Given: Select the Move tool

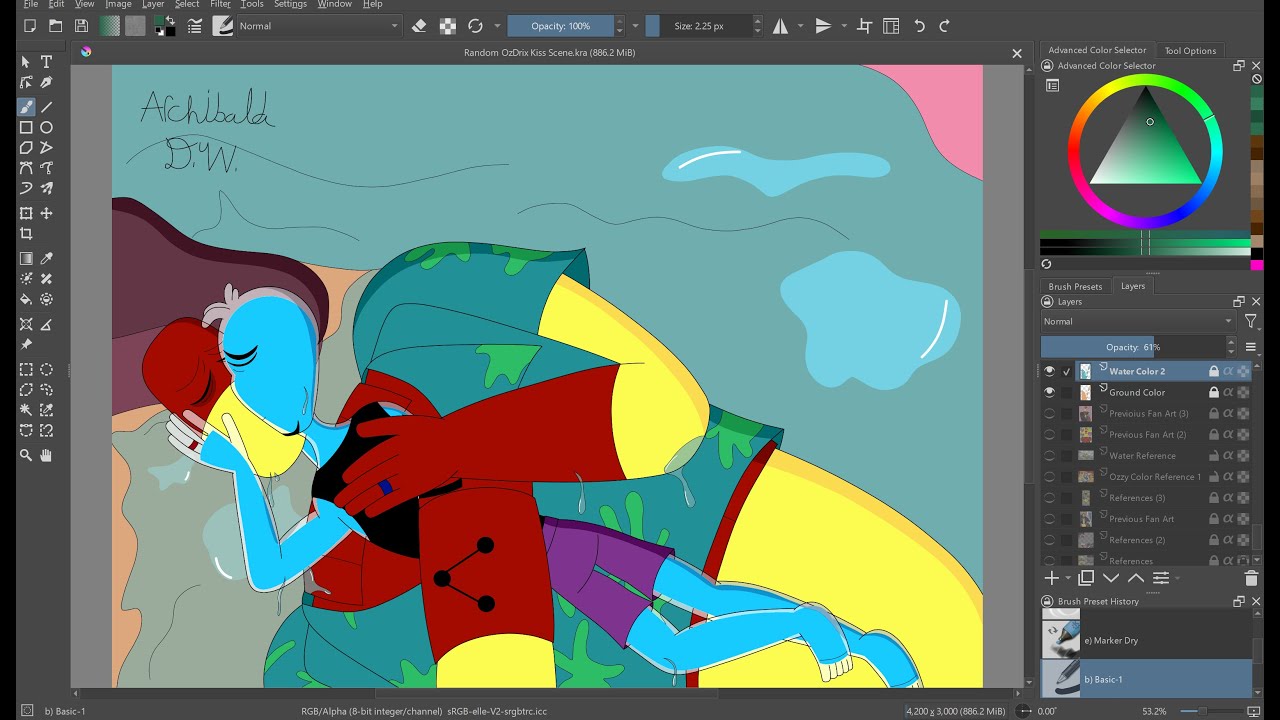Looking at the screenshot, I should coord(46,213).
